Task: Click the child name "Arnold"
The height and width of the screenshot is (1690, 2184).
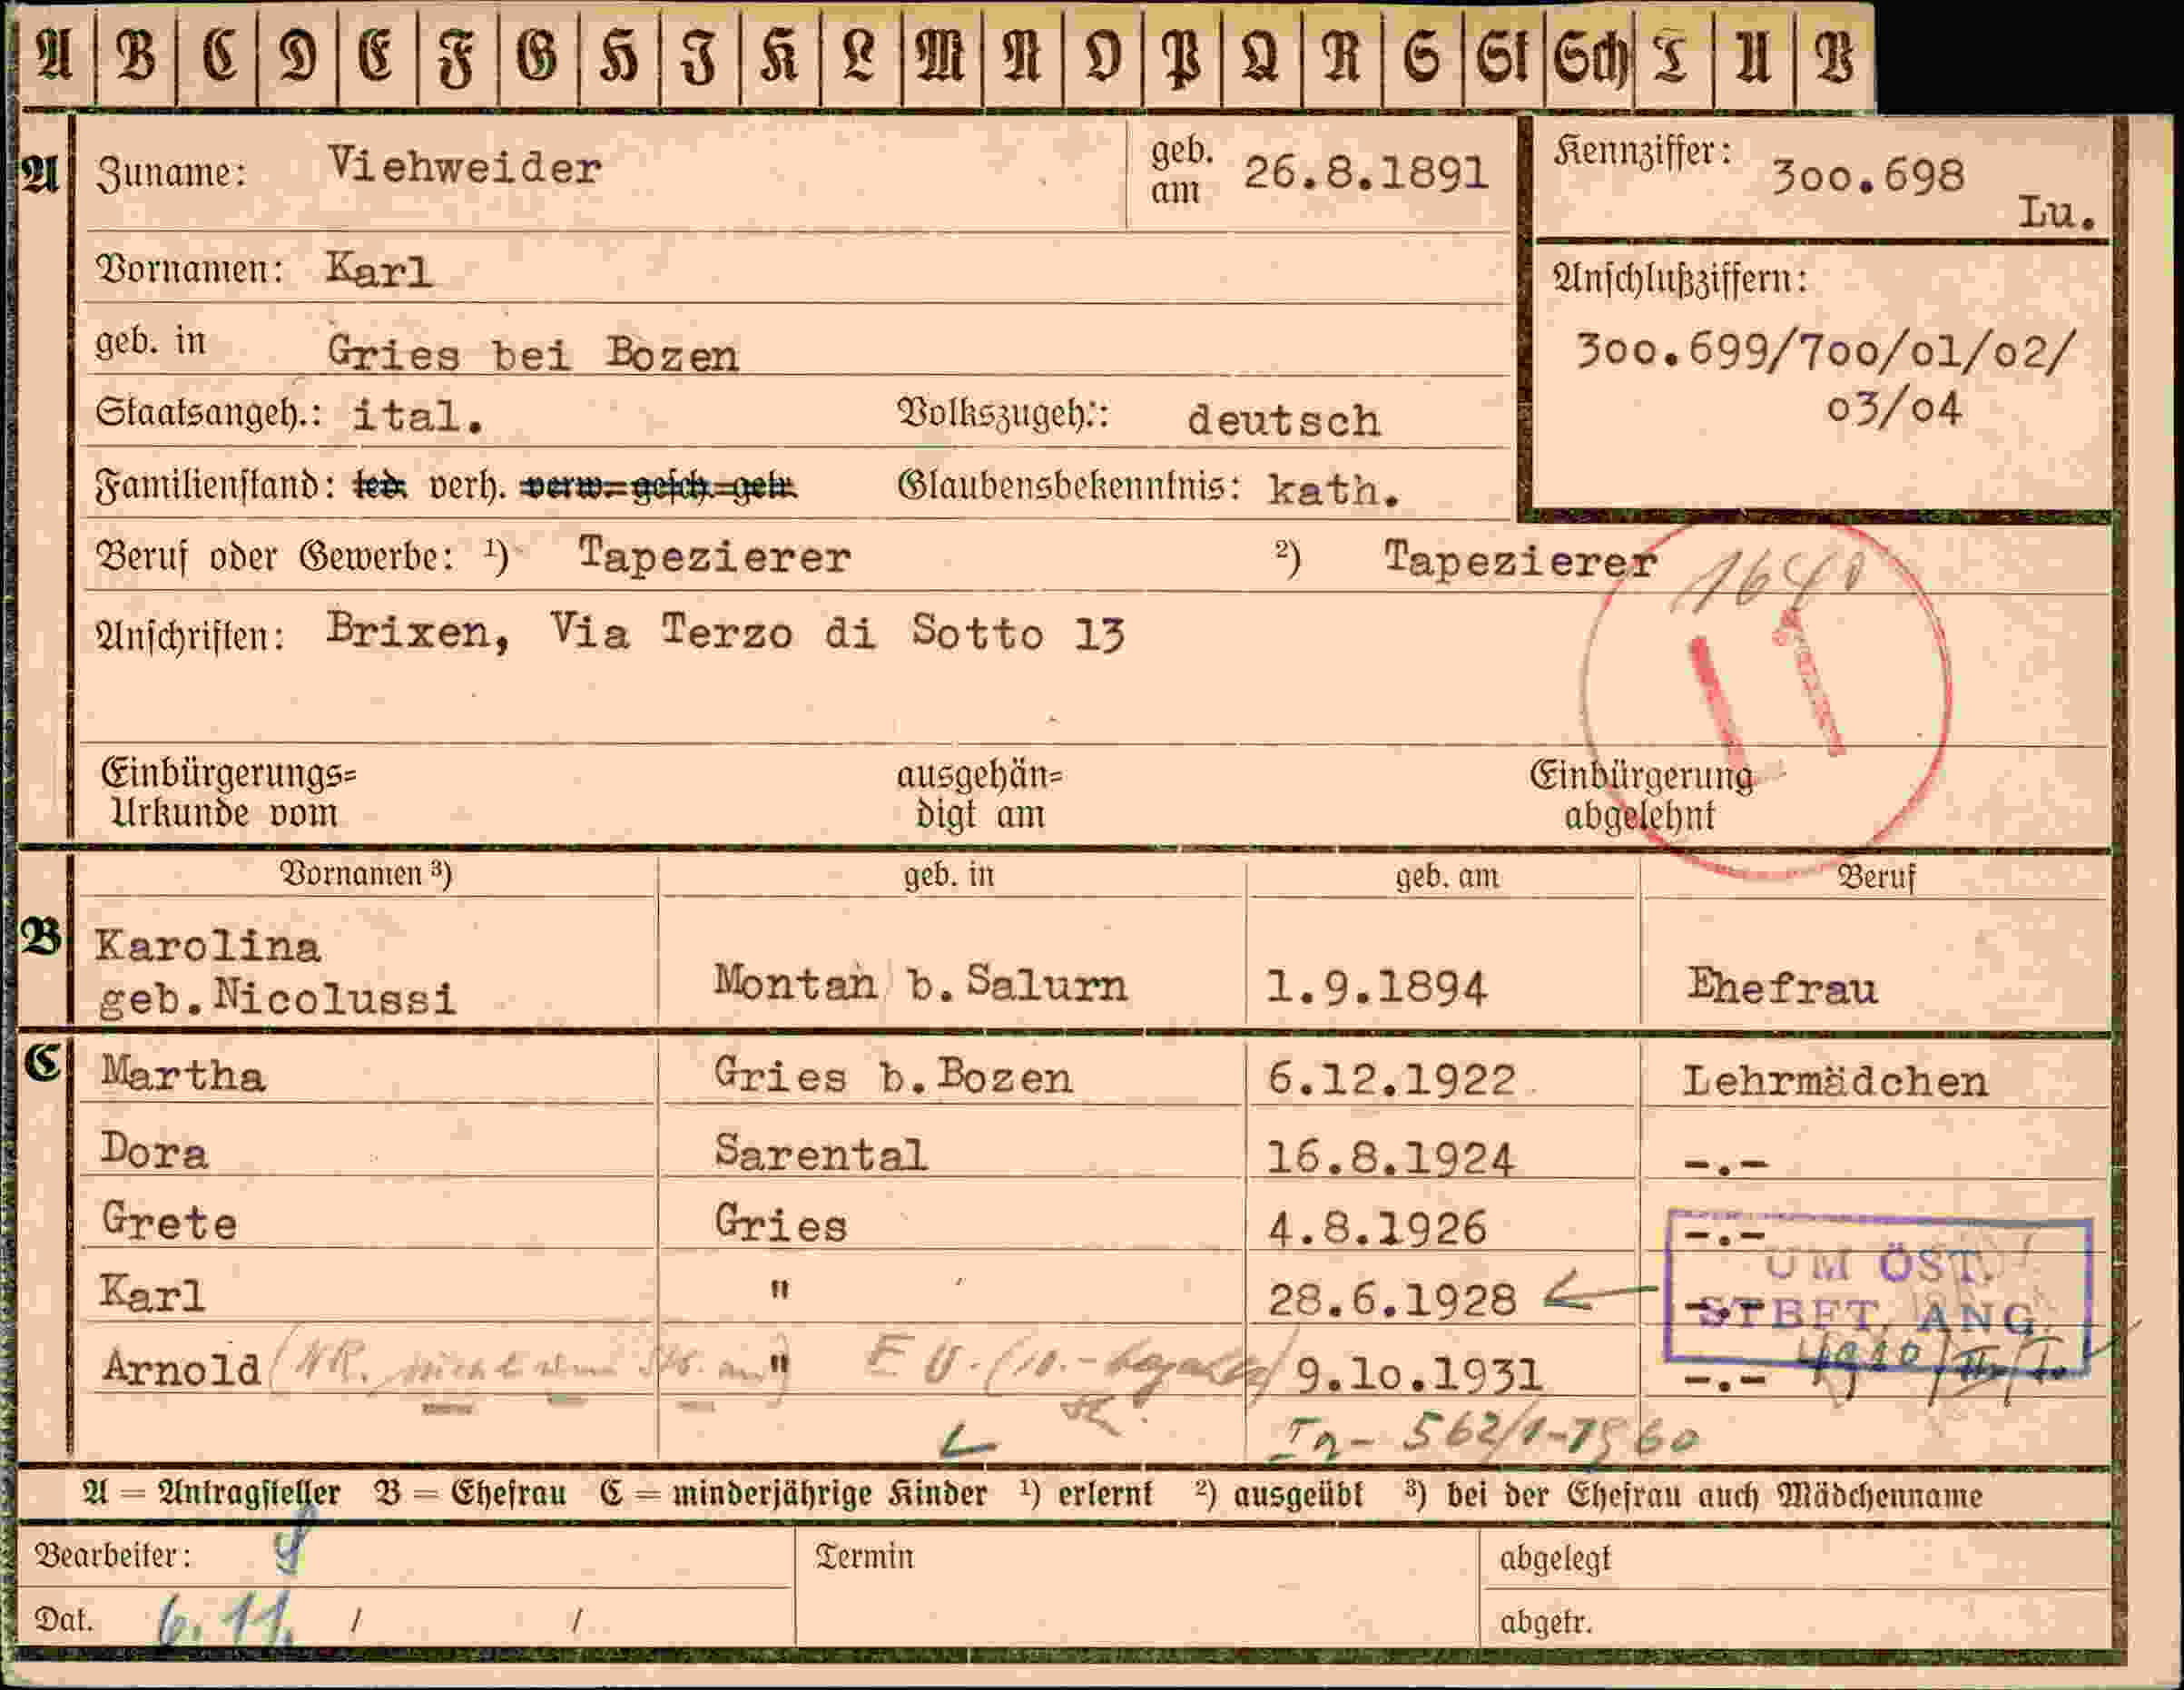Action: click(x=182, y=1368)
